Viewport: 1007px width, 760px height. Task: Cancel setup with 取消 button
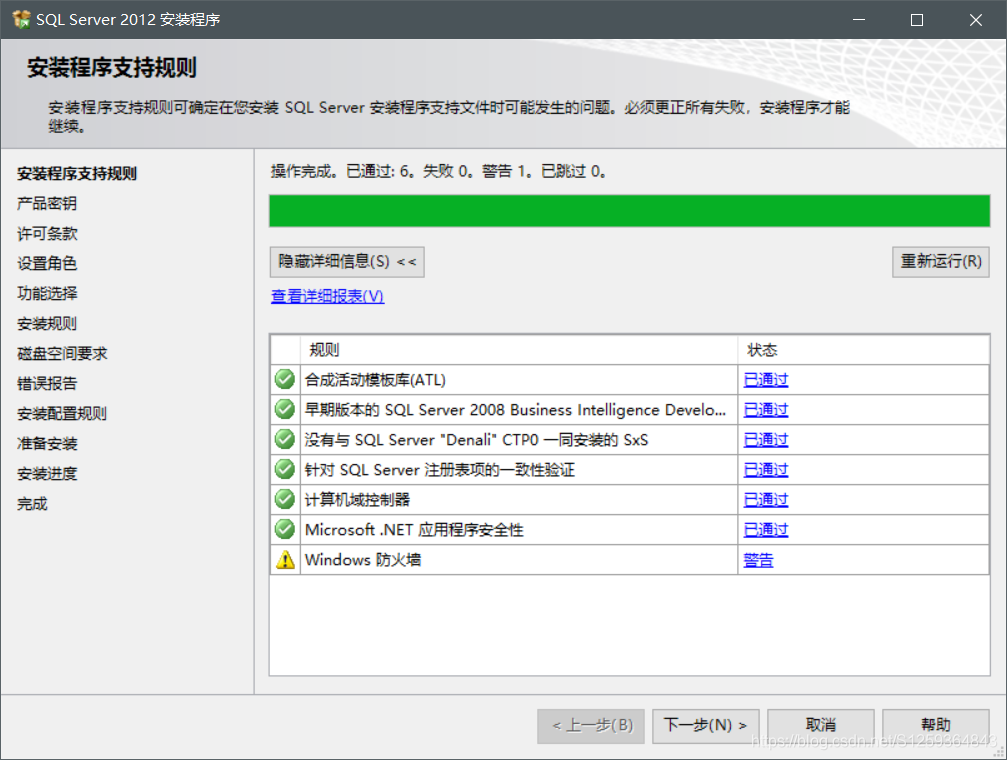(x=821, y=726)
